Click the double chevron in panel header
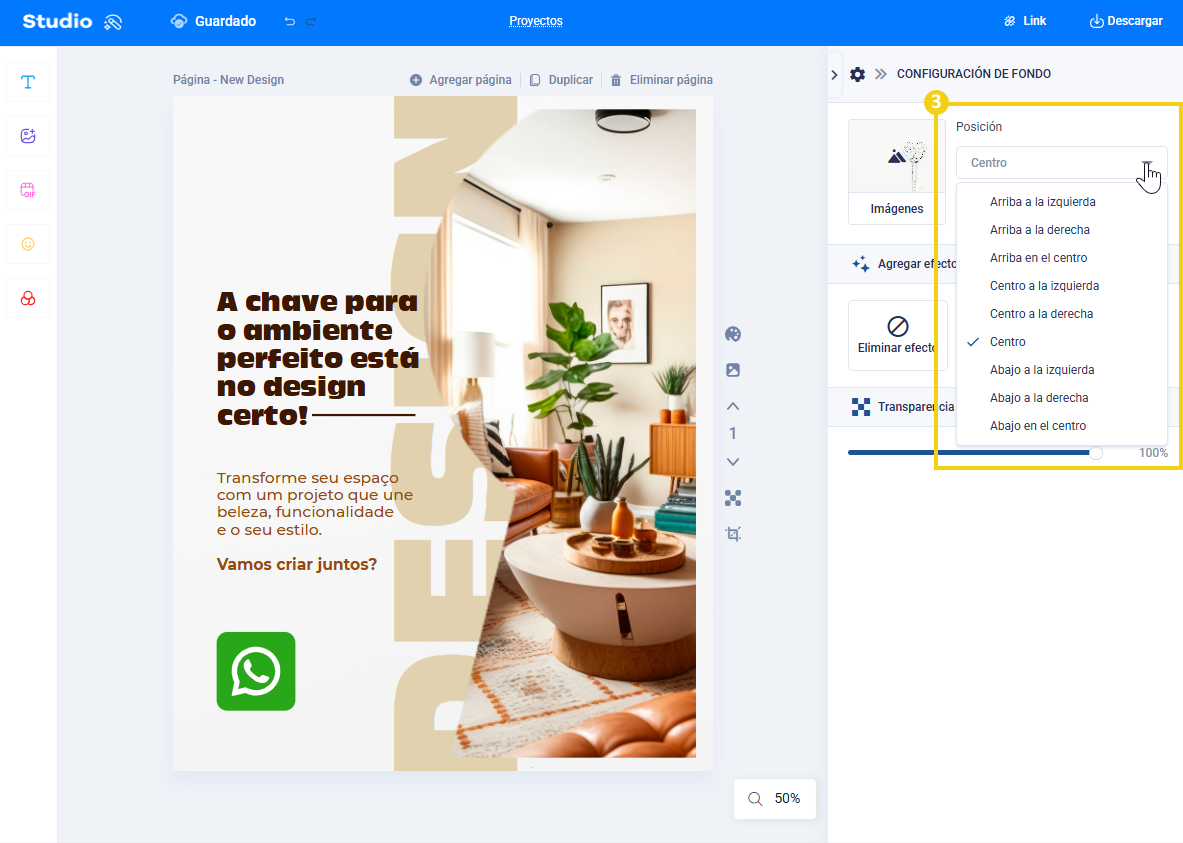This screenshot has height=843, width=1183. point(880,74)
